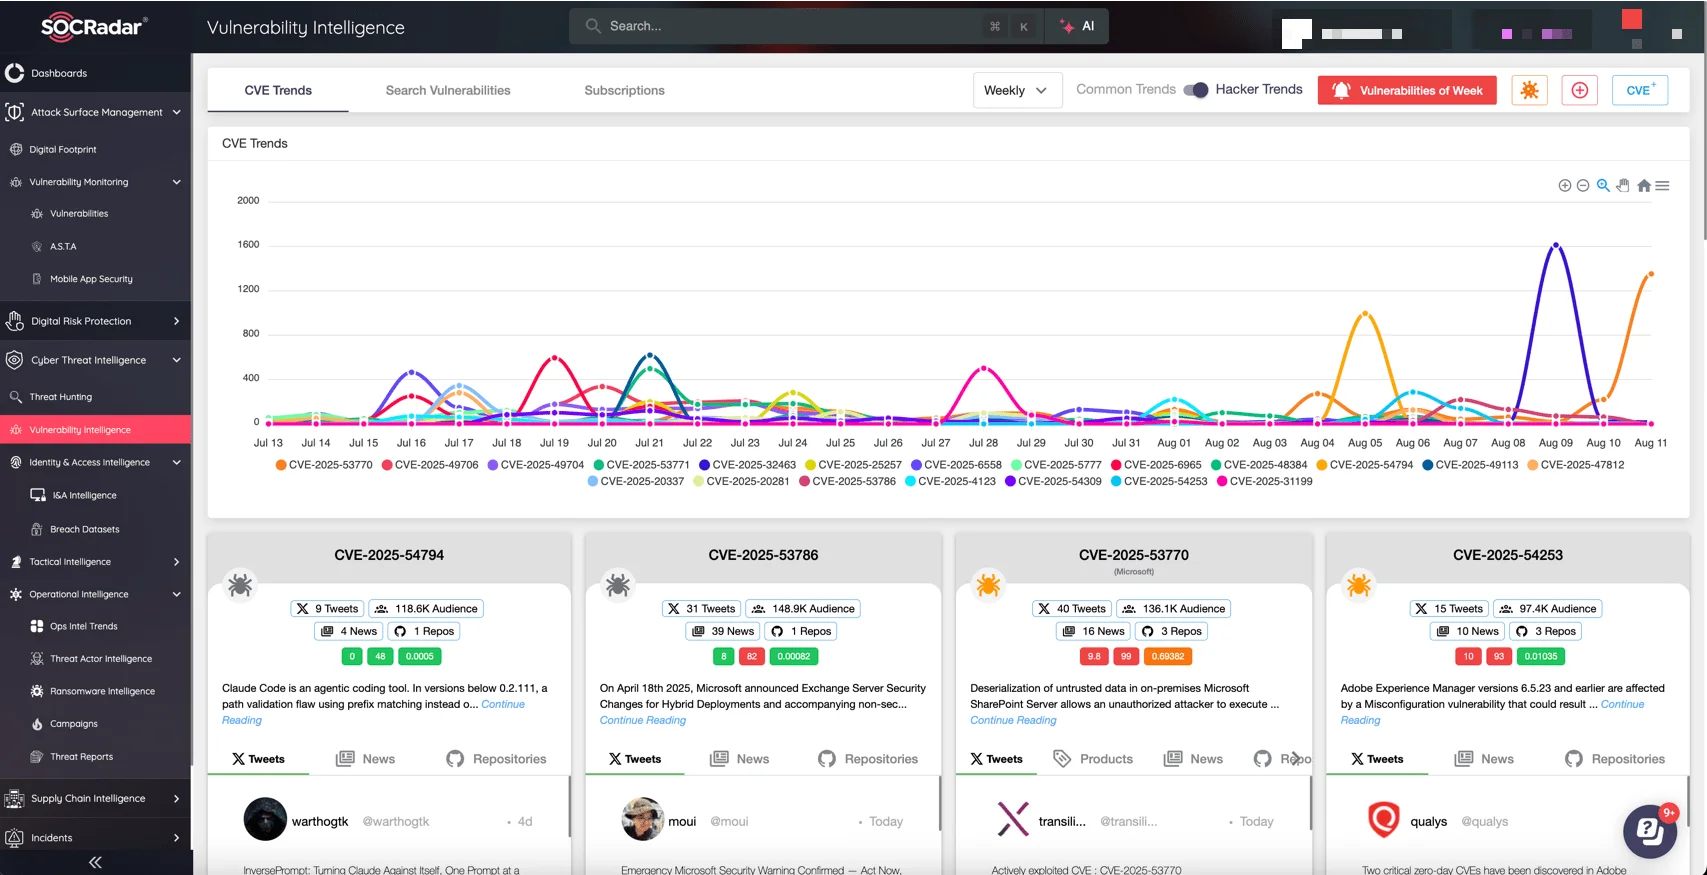
Task: Expand Supply Chain Intelligence menu
Action: [x=95, y=798]
